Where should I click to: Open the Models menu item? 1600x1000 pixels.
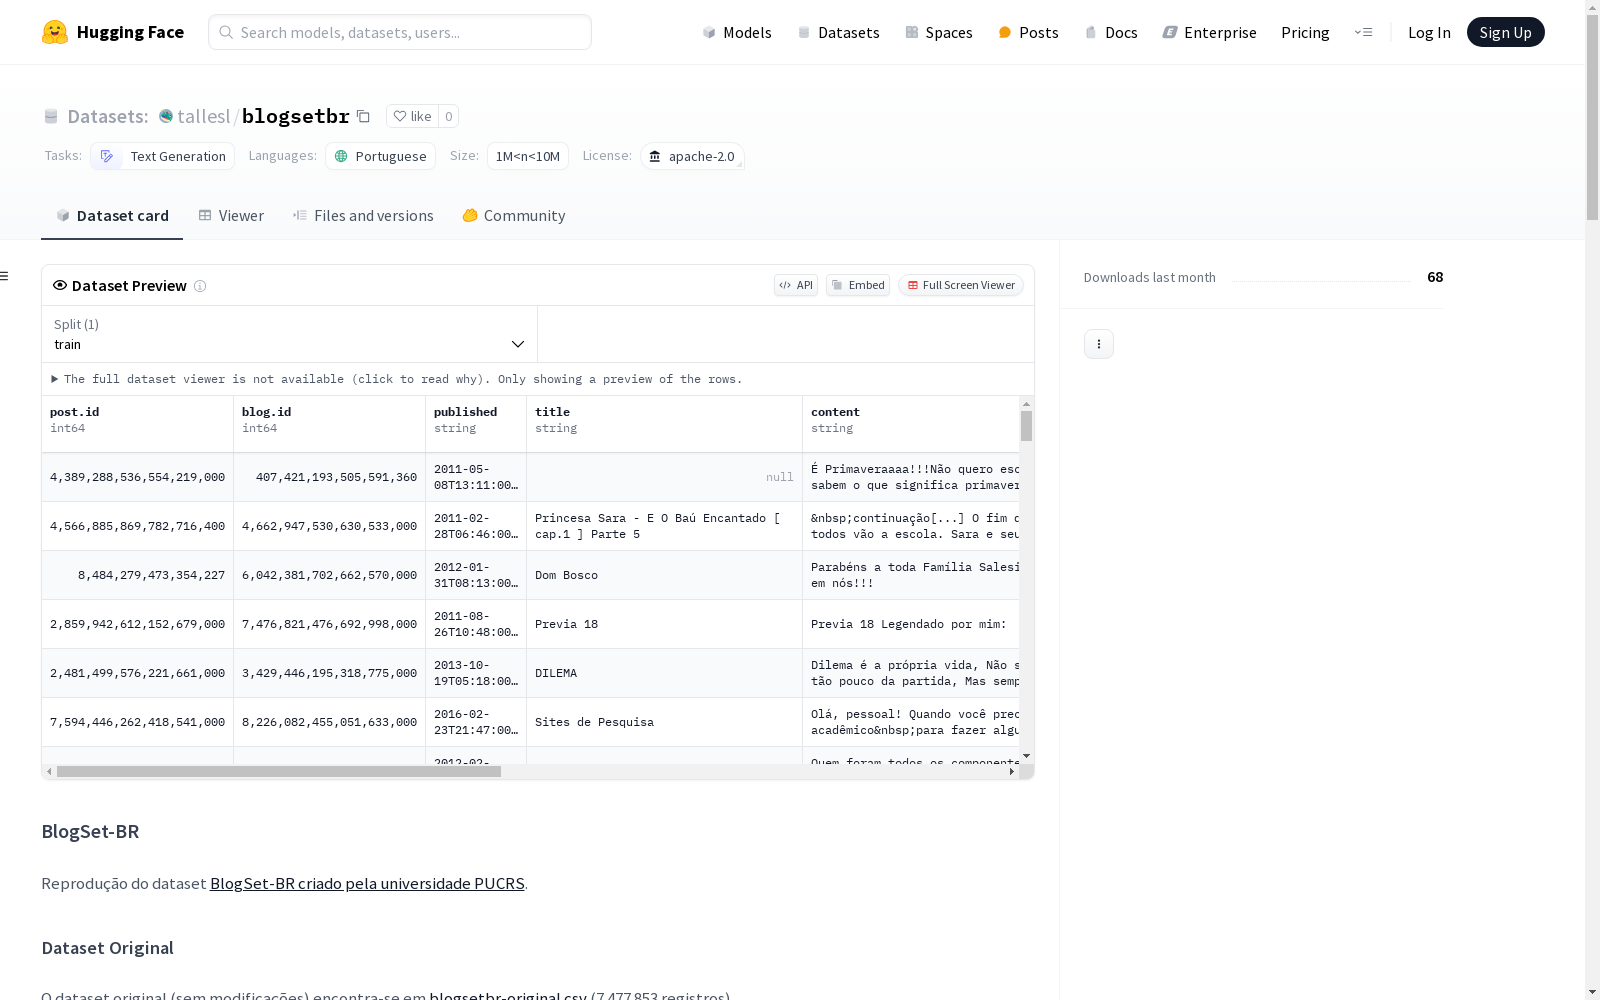tap(737, 32)
